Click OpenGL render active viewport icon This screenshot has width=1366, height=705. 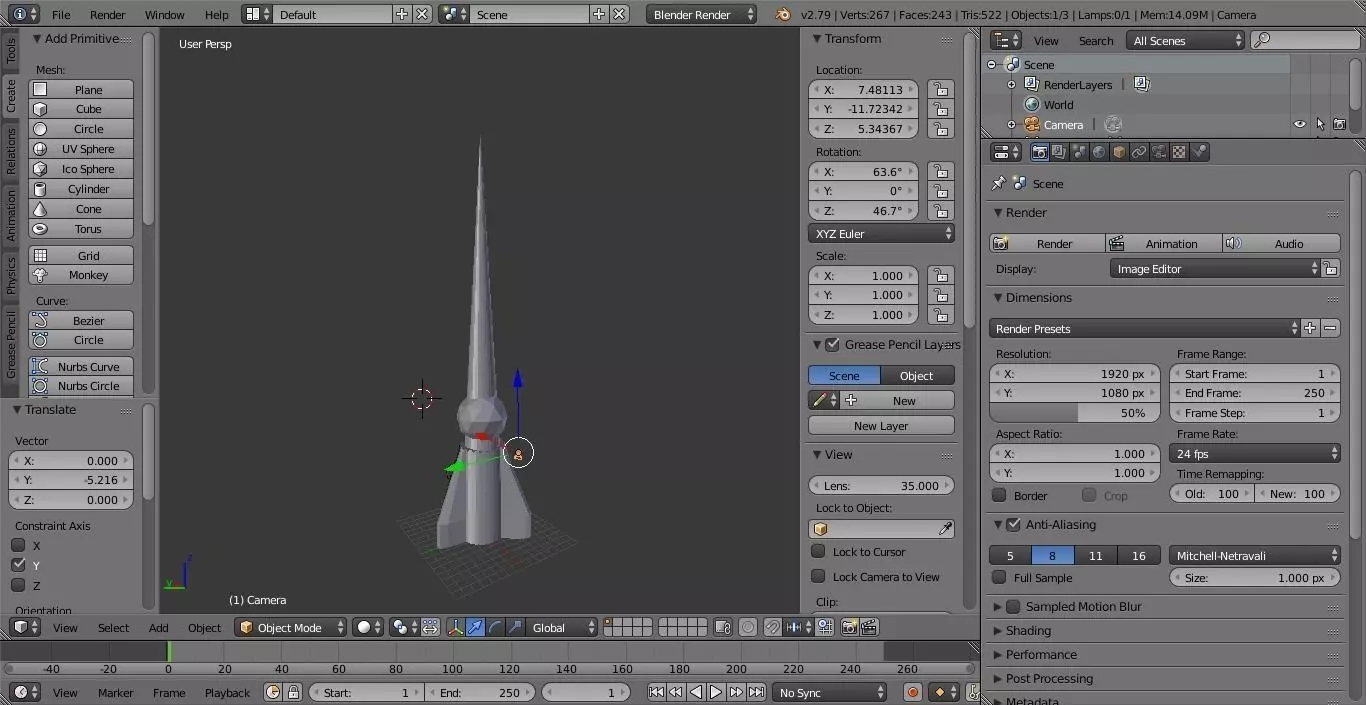coord(849,627)
